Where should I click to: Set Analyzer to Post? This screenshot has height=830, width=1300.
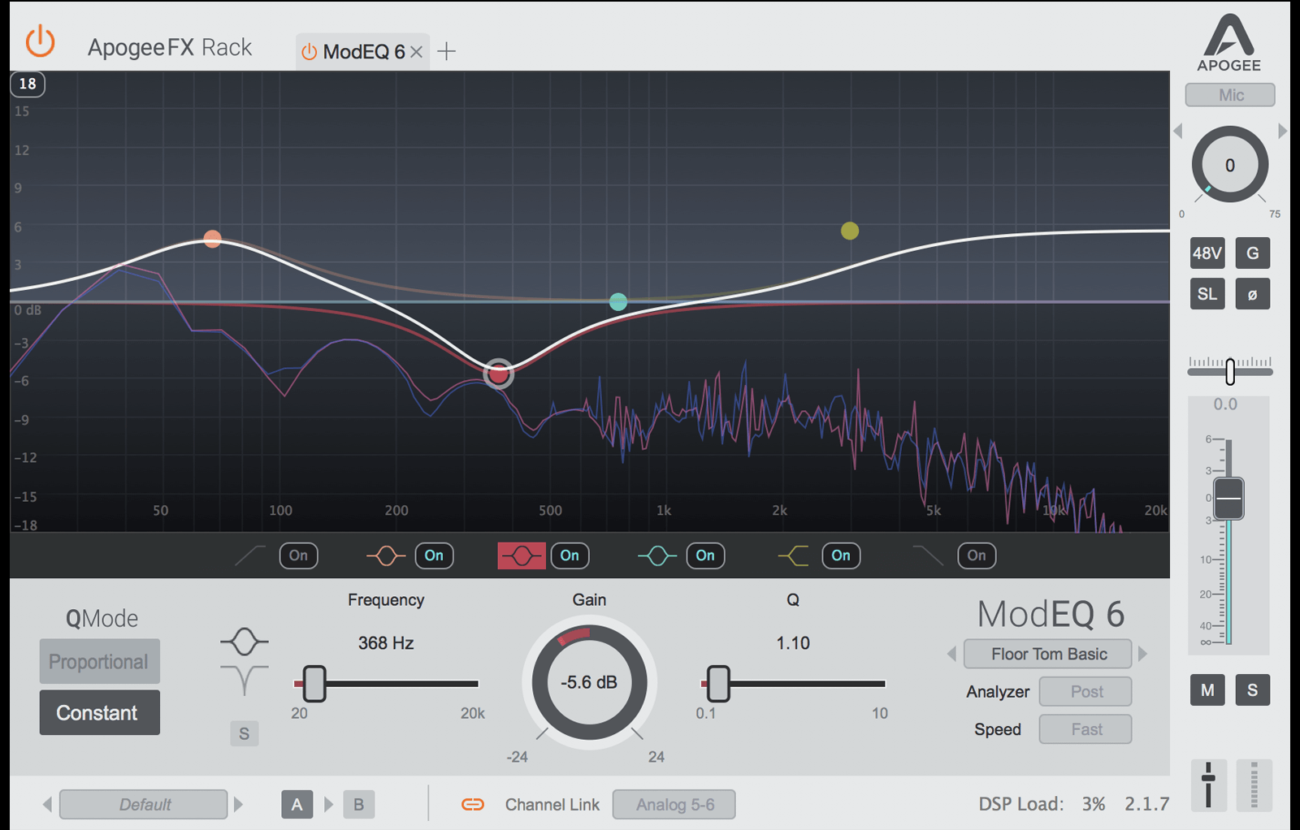1085,691
